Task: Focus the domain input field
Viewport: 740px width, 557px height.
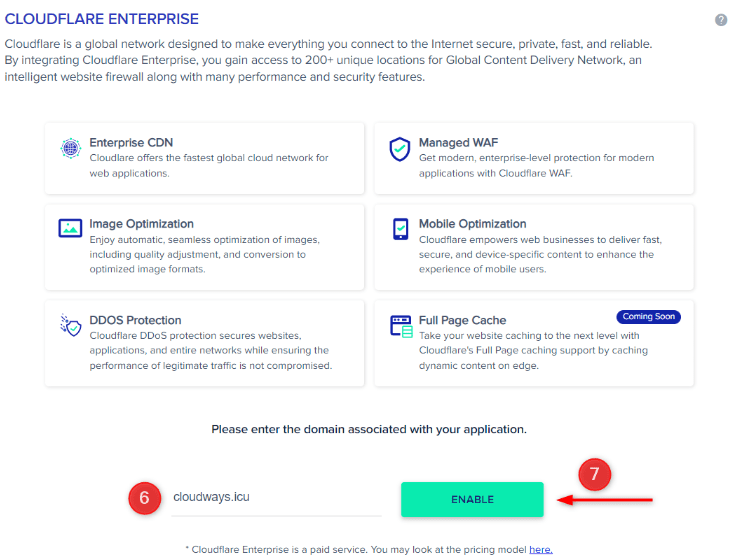Action: (275, 498)
